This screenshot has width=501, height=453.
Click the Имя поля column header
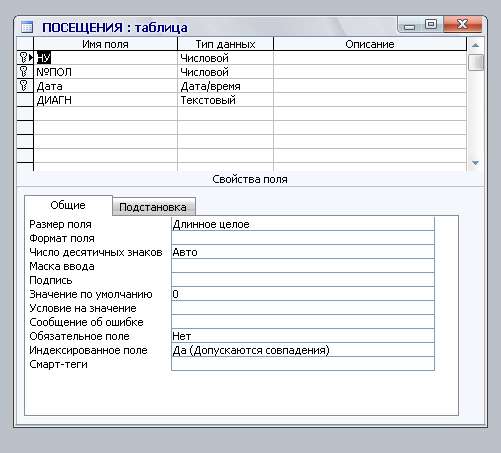pos(105,44)
